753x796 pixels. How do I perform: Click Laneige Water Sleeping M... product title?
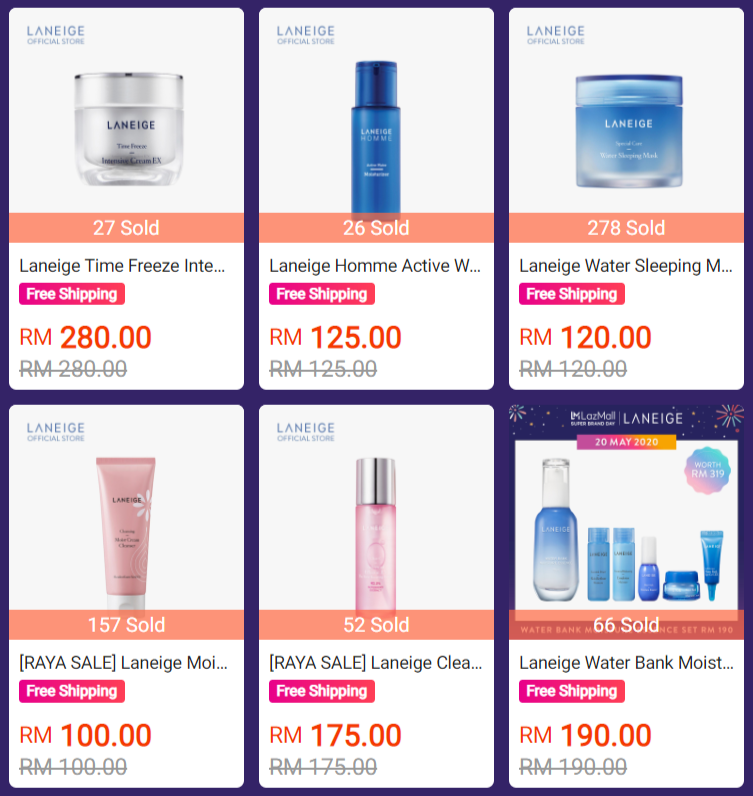(626, 266)
